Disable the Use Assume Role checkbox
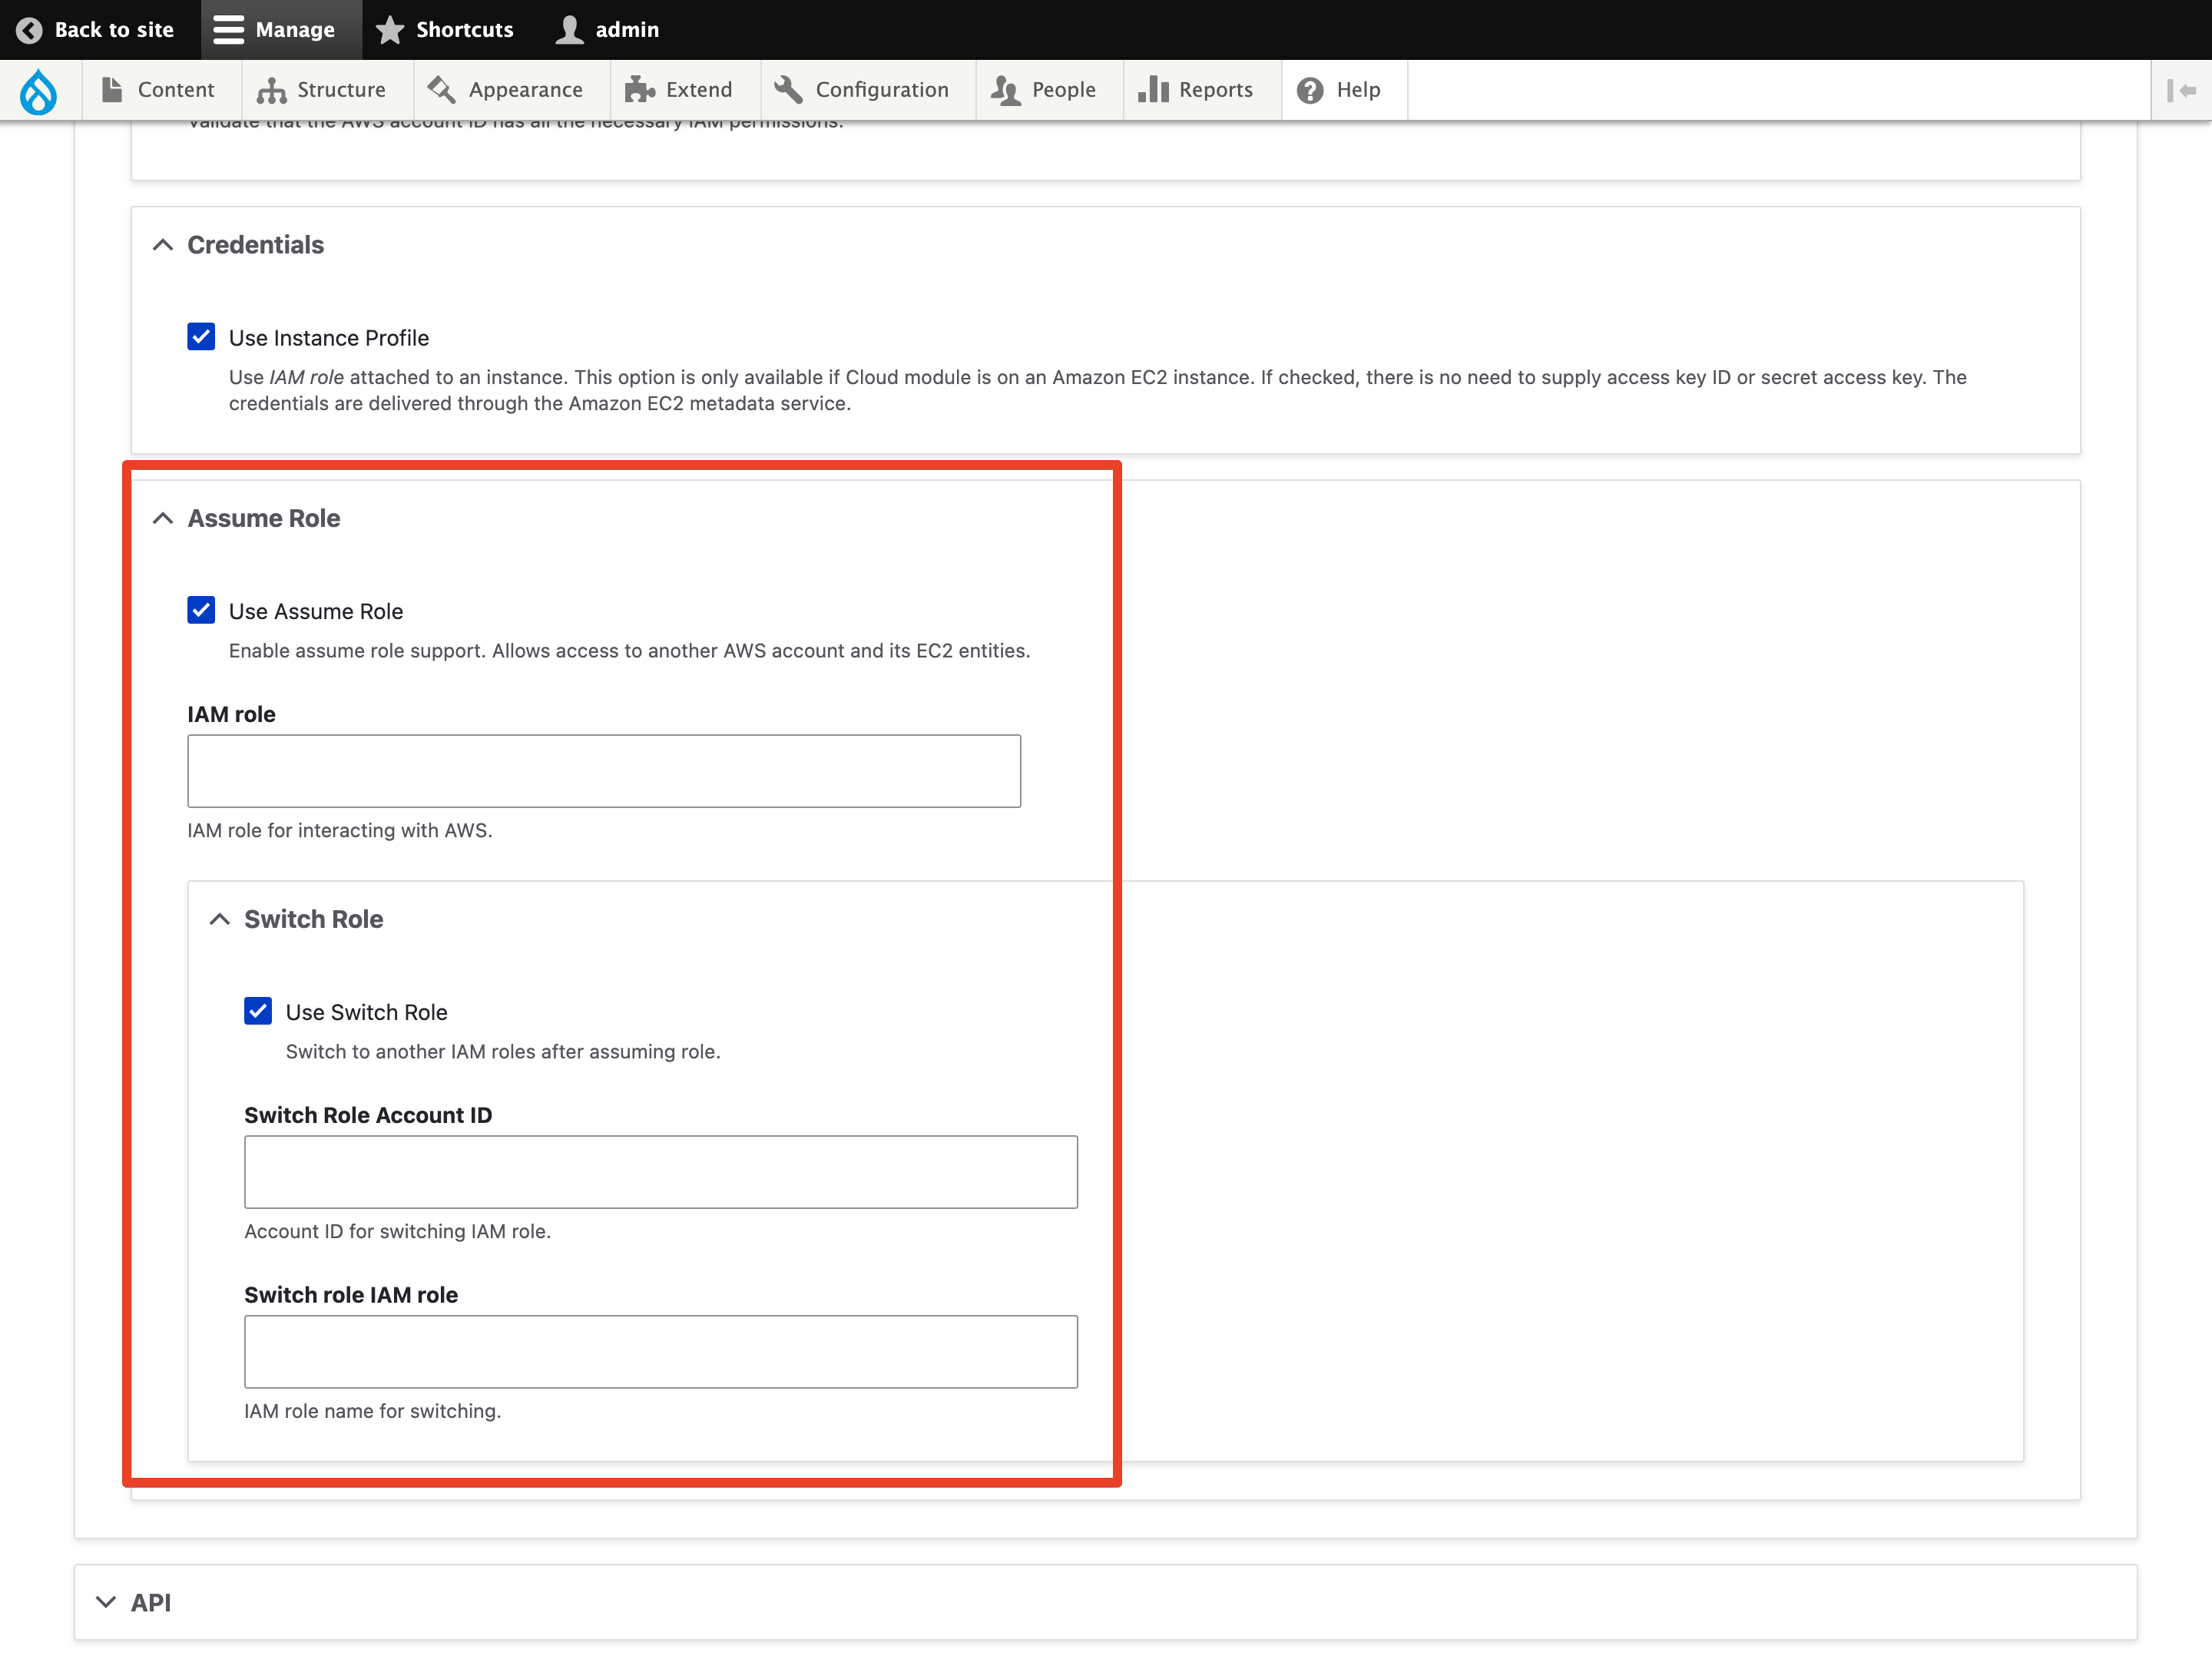 pos(201,610)
